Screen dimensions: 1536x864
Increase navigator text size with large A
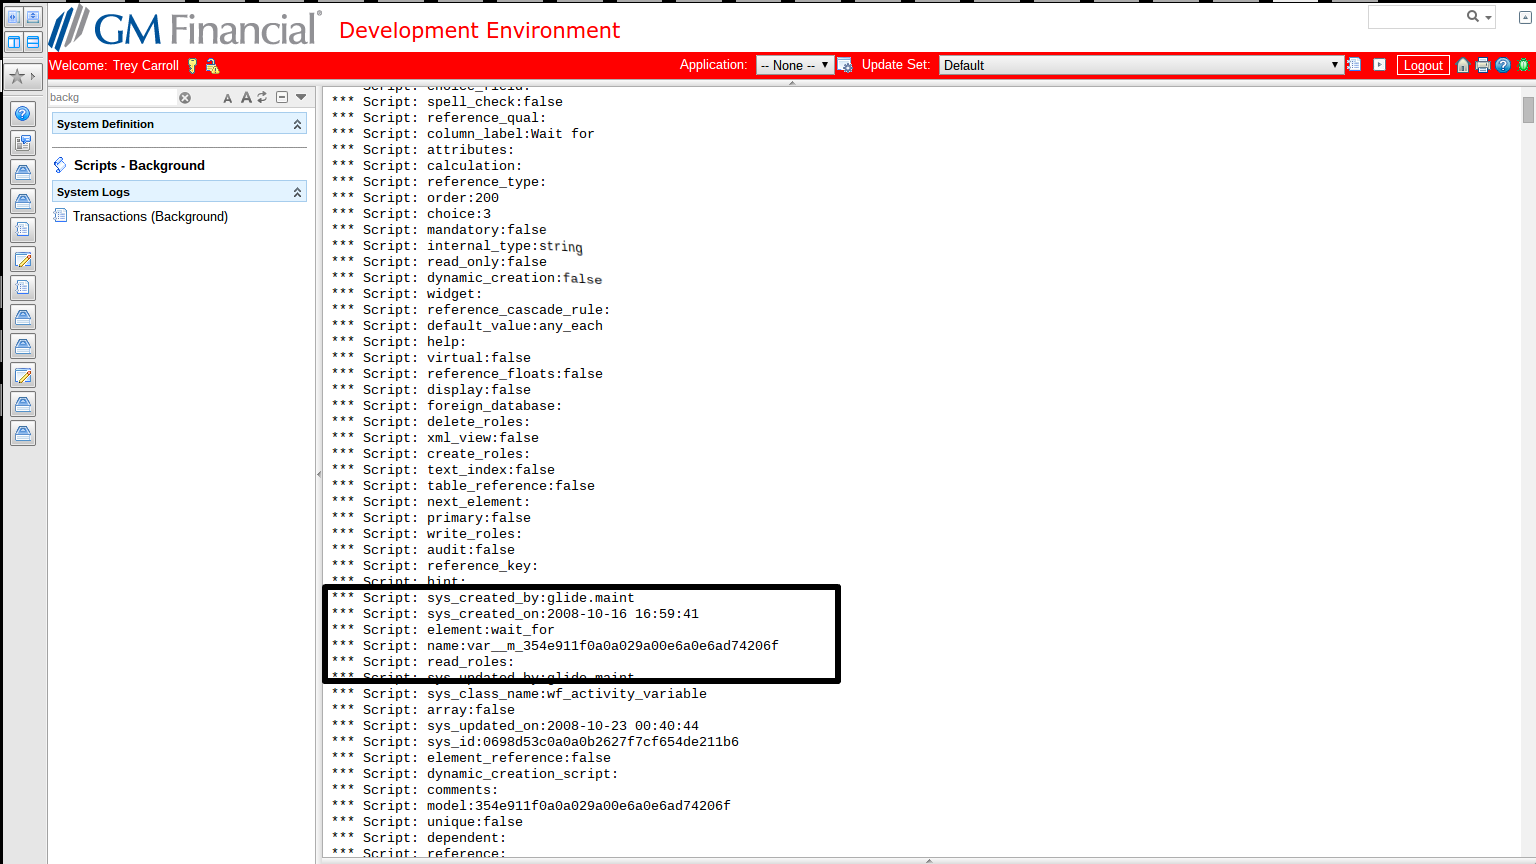coord(246,97)
